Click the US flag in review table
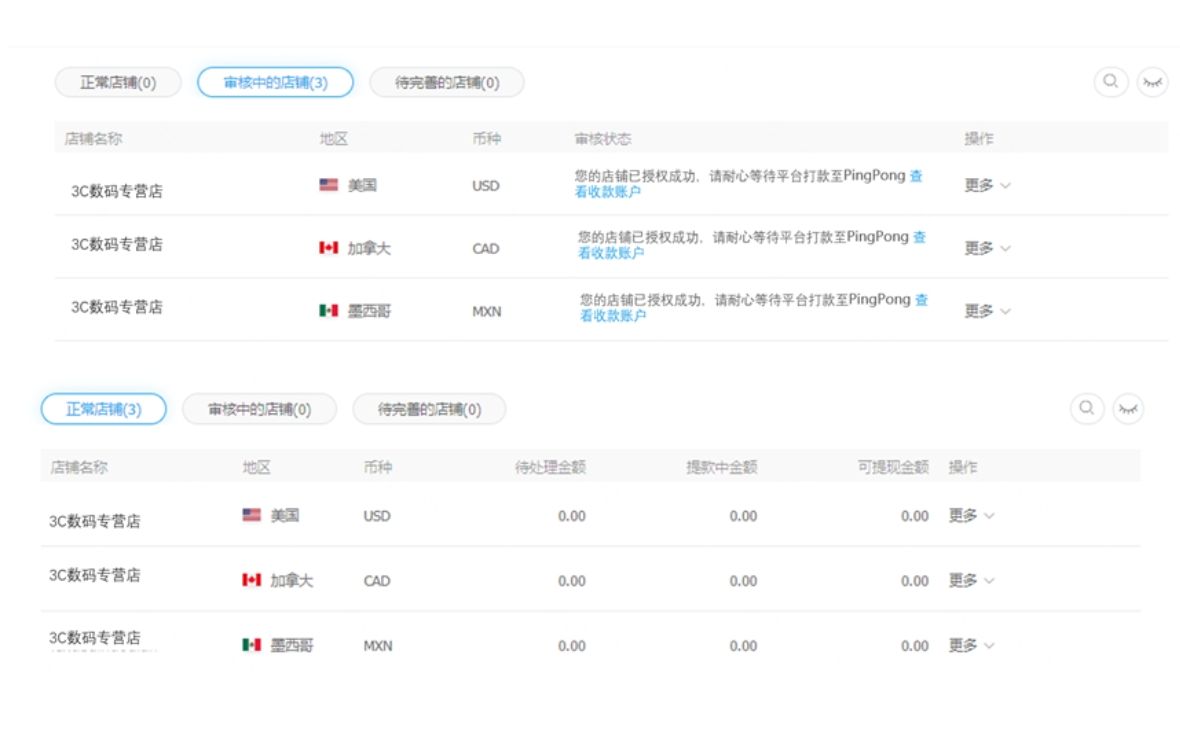This screenshot has height=731, width=1180. (x=328, y=185)
